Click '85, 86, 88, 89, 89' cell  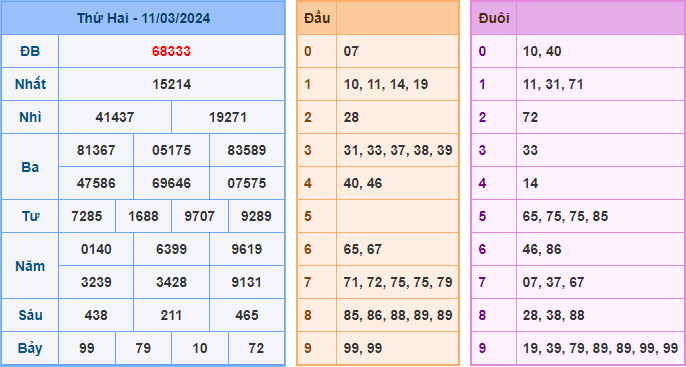[x=398, y=315]
